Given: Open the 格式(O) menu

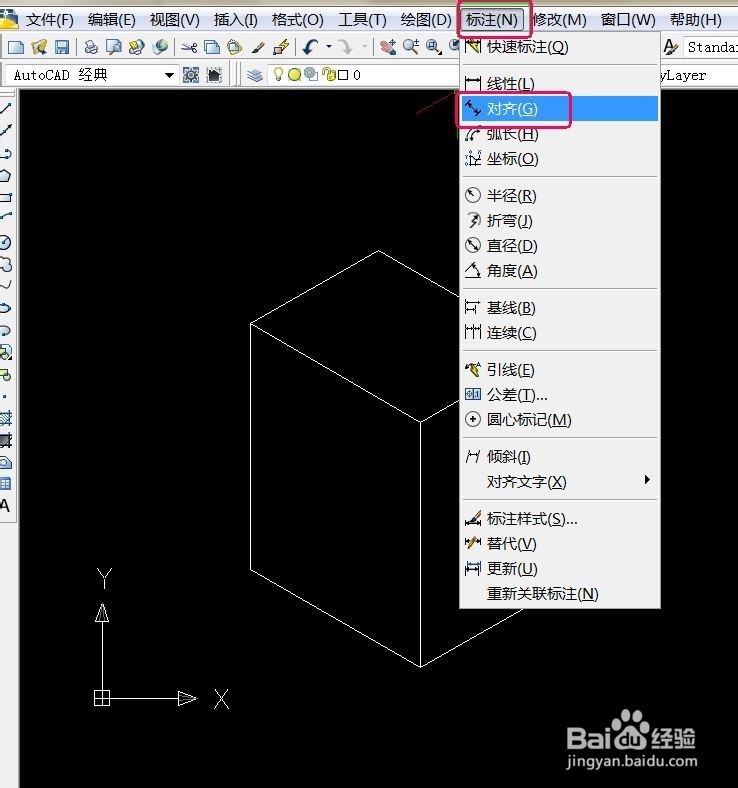Looking at the screenshot, I should coord(297,20).
